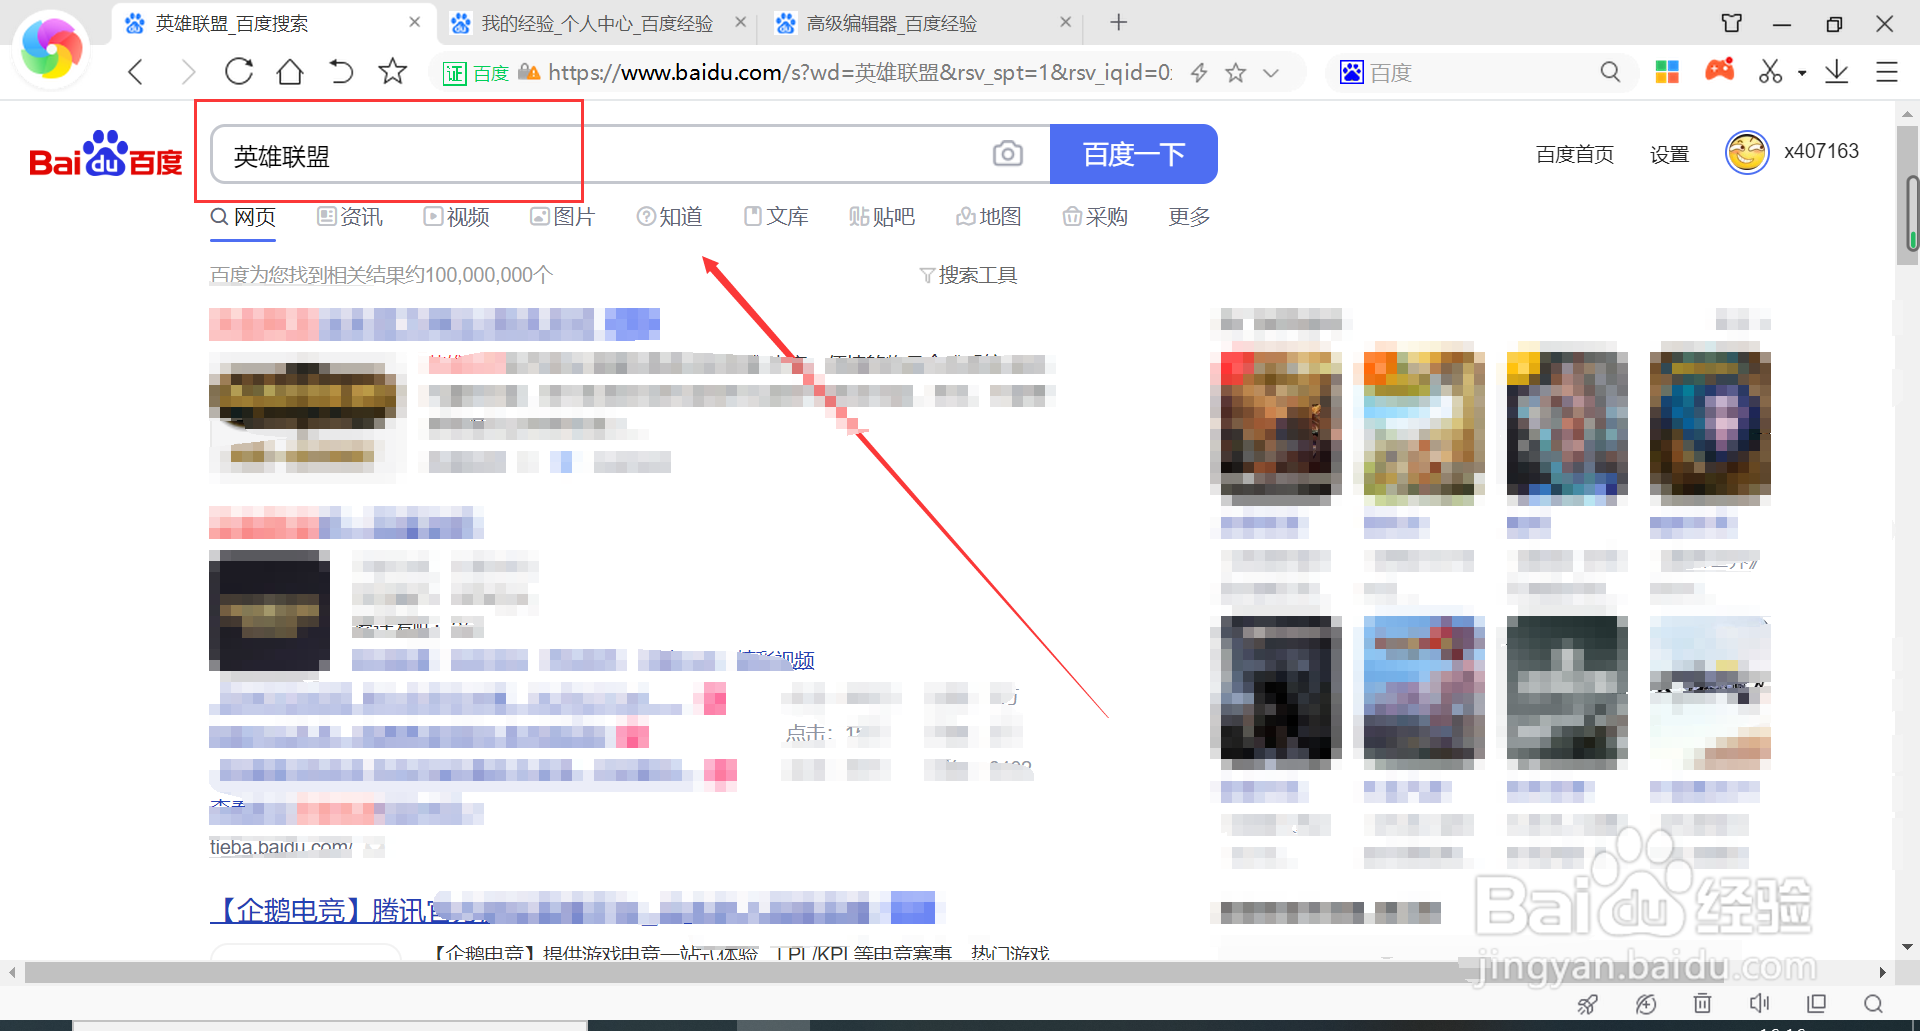The image size is (1920, 1031).
Task: Select the 网页 search tab
Action: pos(243,217)
